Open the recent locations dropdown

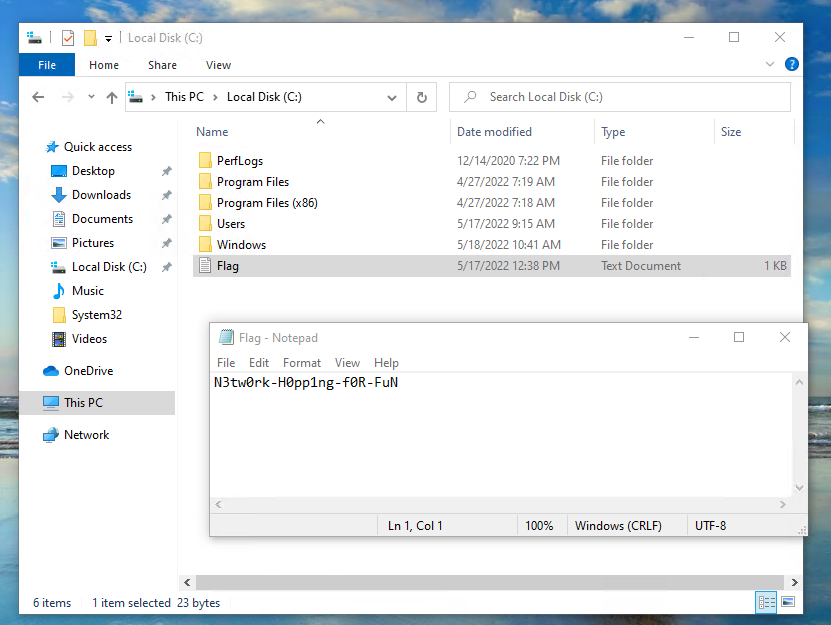[91, 97]
